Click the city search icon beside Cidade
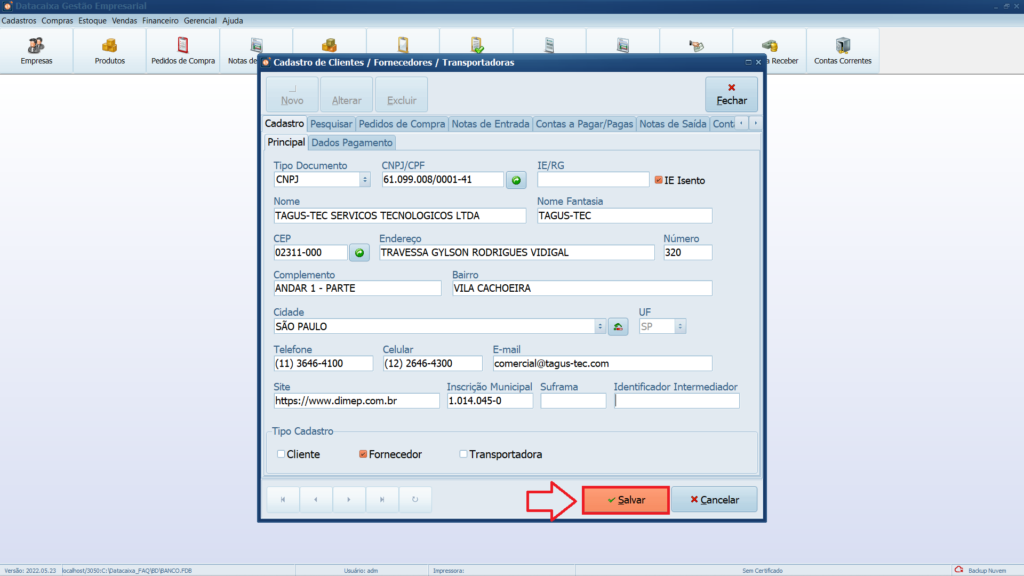Image resolution: width=1024 pixels, height=576 pixels. (618, 326)
